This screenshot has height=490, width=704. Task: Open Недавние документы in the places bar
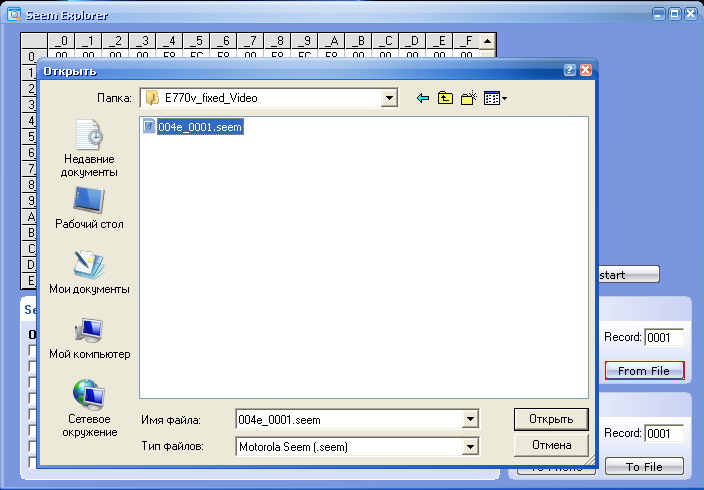[89, 149]
